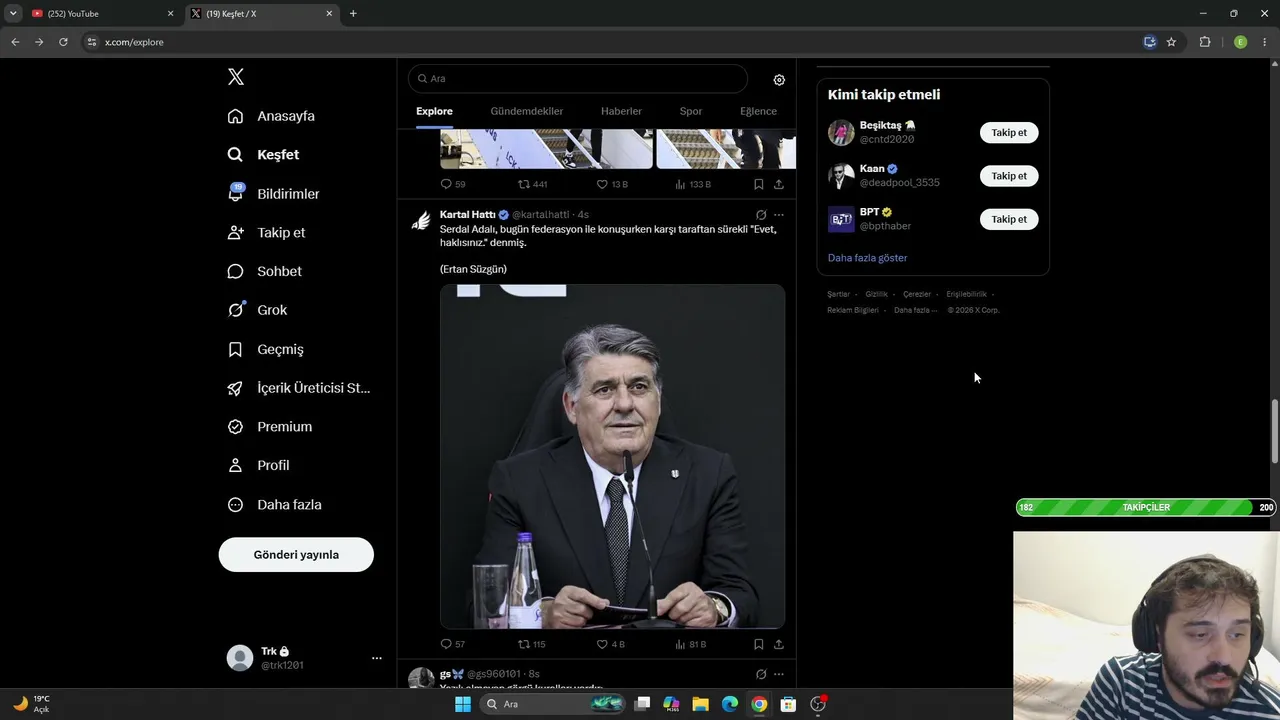Switch to the Explore tab

click(x=434, y=111)
